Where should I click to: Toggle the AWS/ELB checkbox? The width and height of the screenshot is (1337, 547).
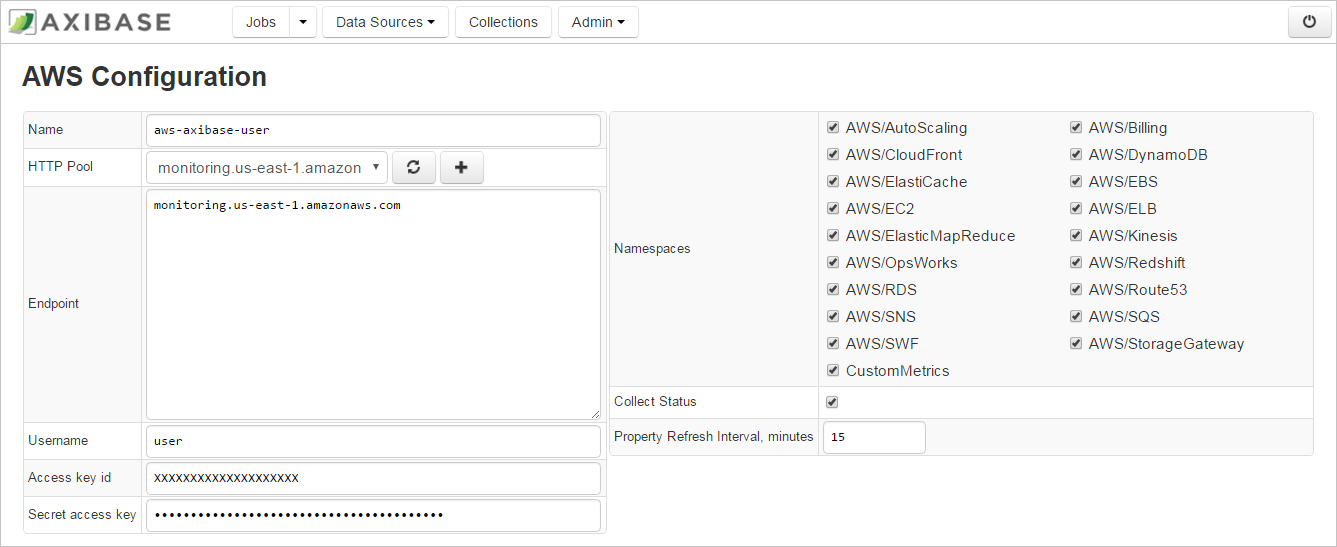tap(1076, 209)
